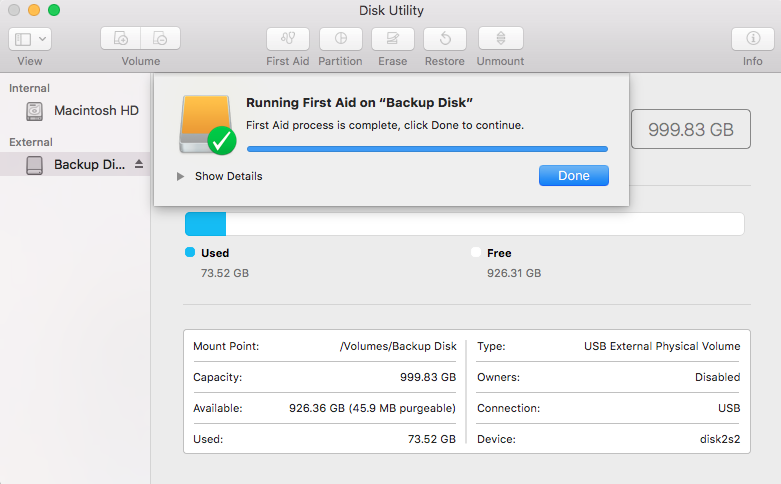Viewport: 781px width, 484px height.
Task: Click the add Volume toolbar icon
Action: pyautogui.click(x=121, y=38)
